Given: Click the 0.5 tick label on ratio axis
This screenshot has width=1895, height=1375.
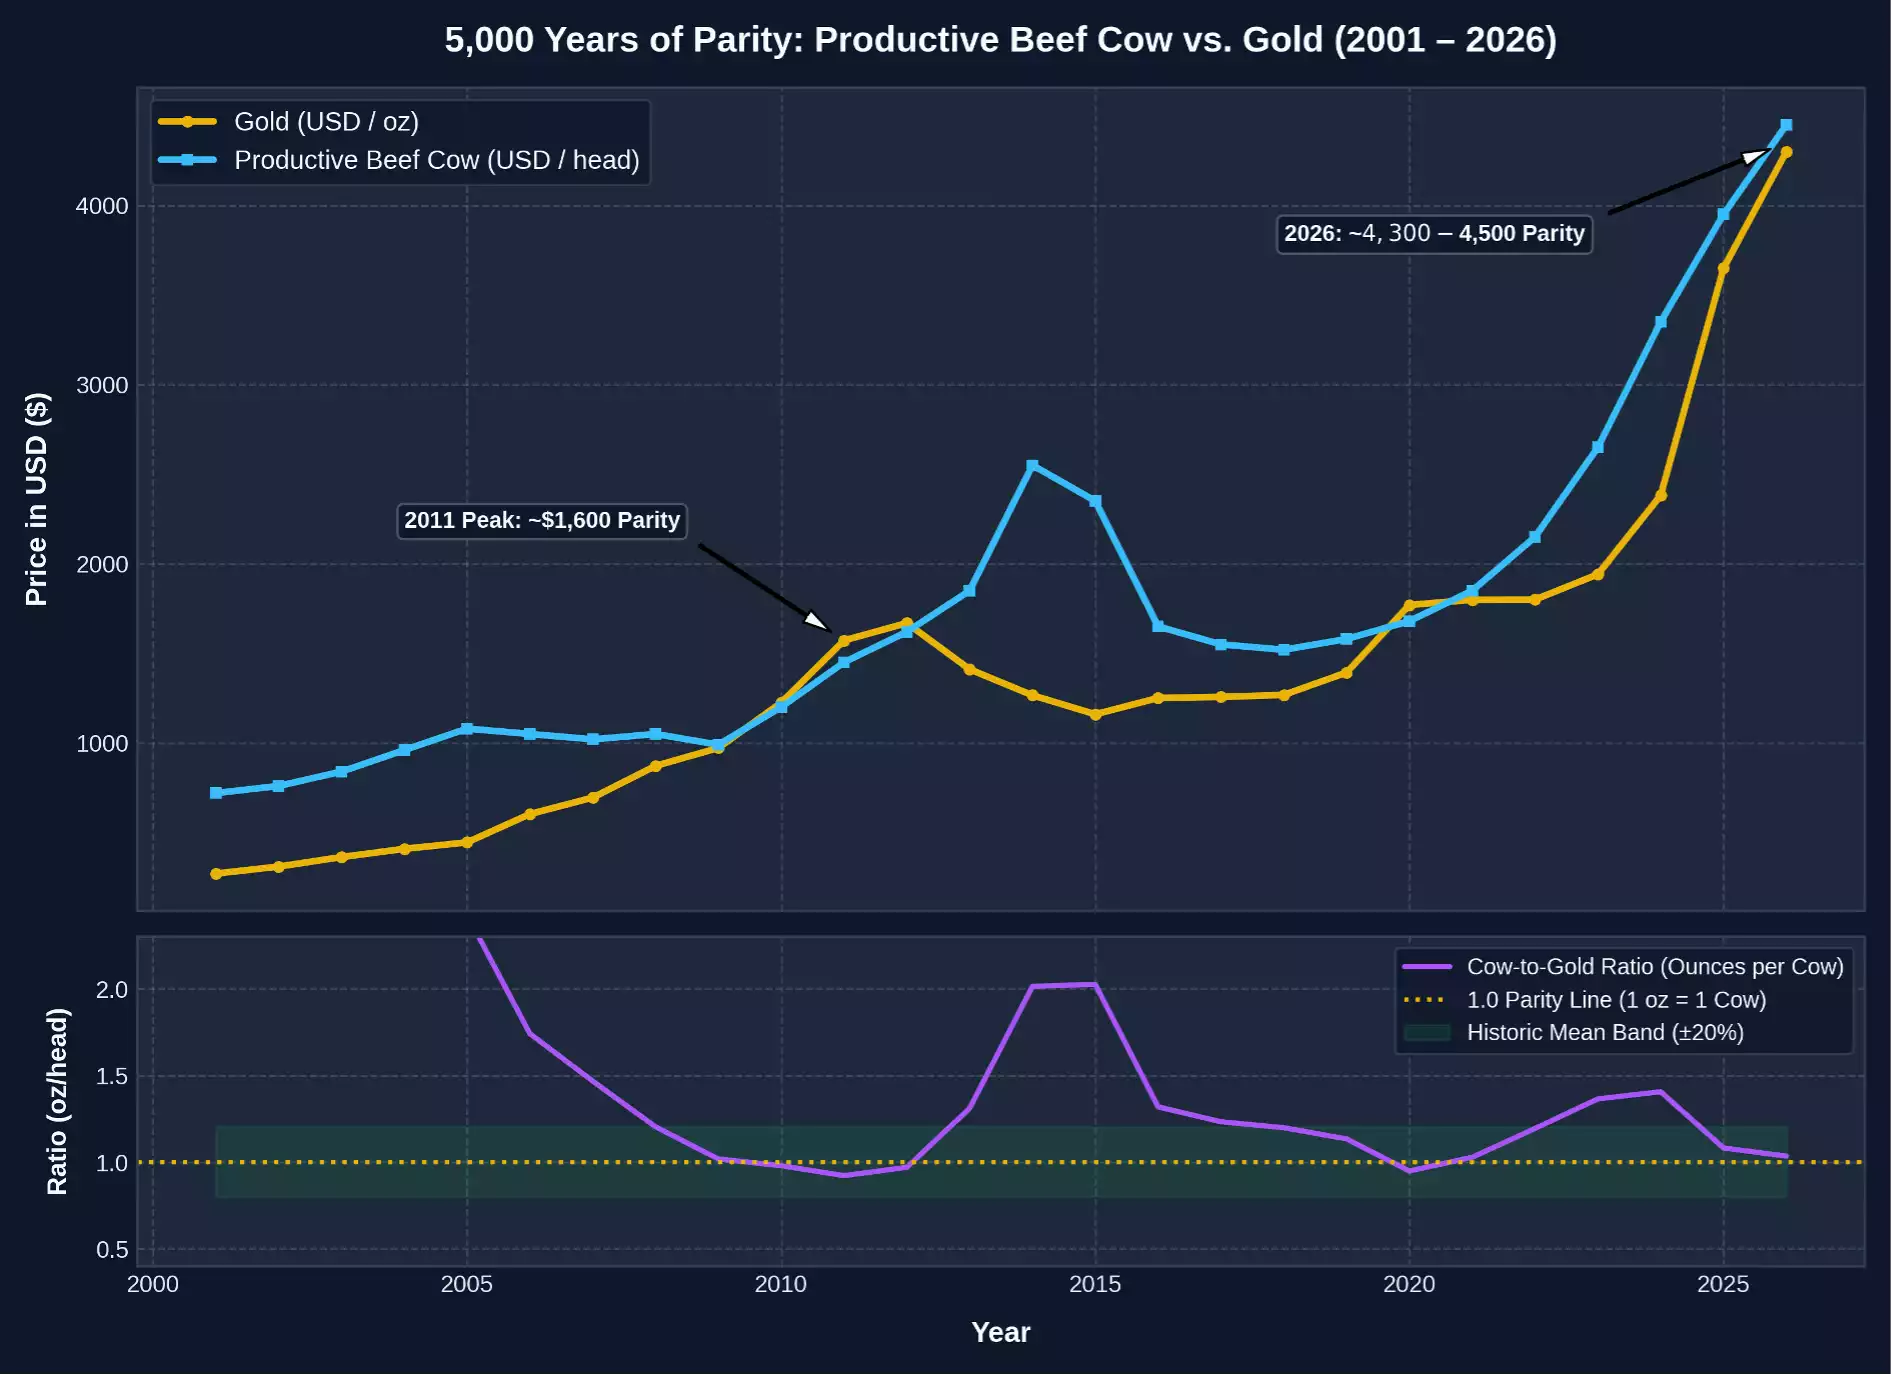Looking at the screenshot, I should pos(112,1250).
